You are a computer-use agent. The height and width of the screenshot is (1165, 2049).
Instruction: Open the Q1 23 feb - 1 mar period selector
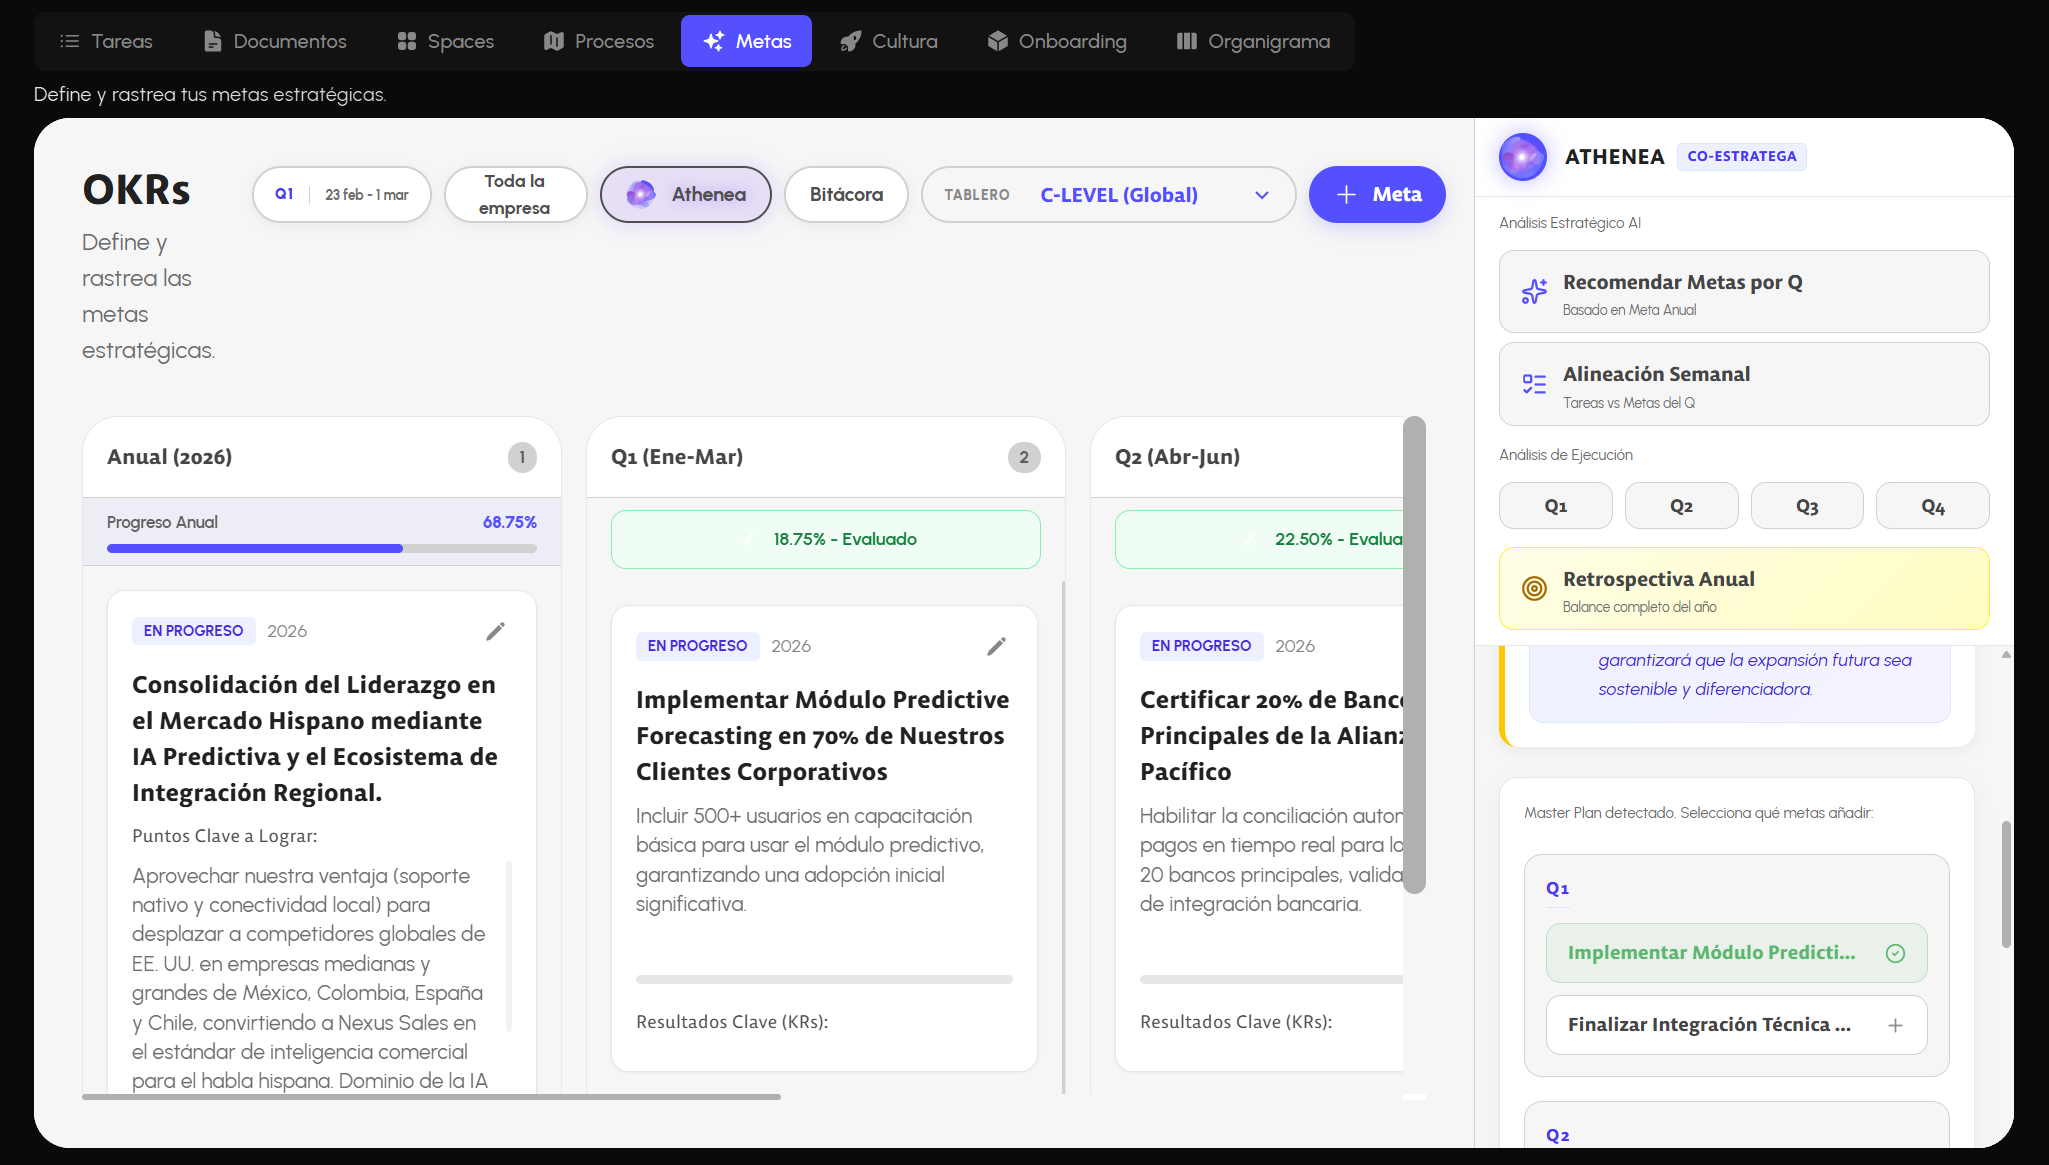[x=341, y=194]
